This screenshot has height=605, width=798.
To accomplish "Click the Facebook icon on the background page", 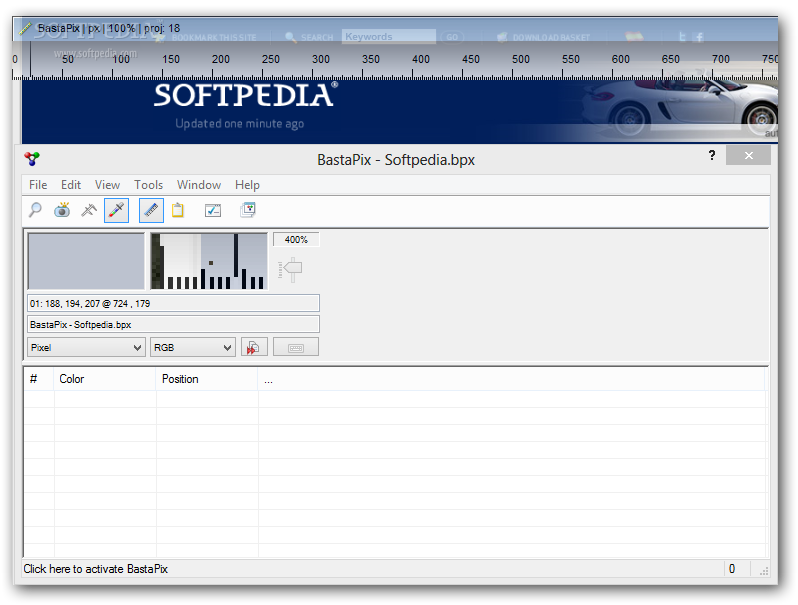I will 700,37.
